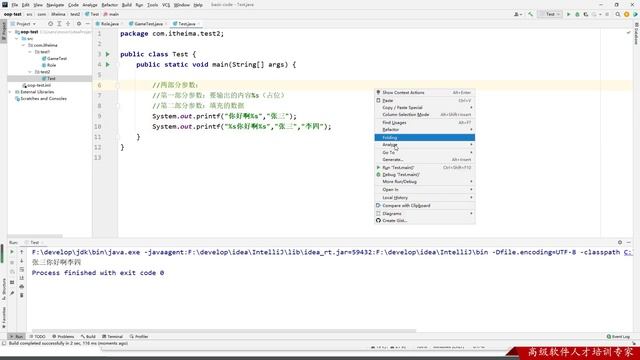
Task: Open the Navigate menu
Action: 55,5
